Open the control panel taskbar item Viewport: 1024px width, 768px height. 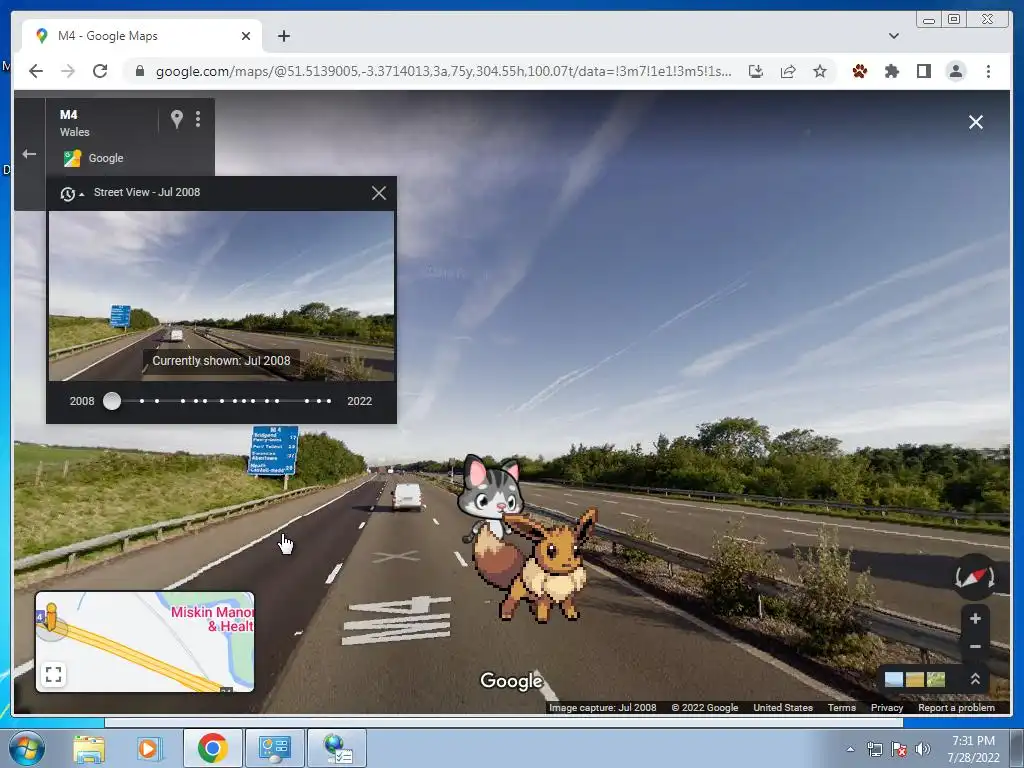pos(275,748)
